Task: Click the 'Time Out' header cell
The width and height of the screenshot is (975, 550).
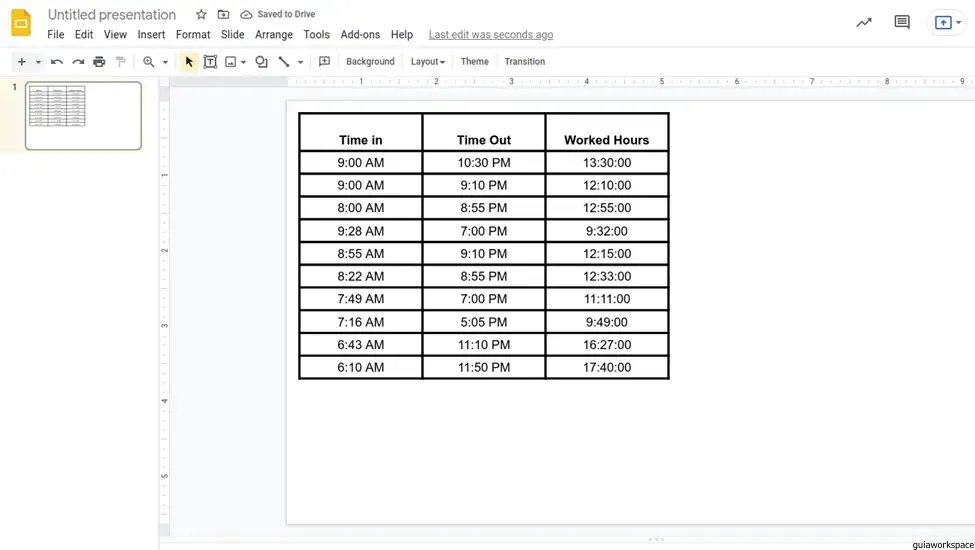Action: [x=484, y=132]
